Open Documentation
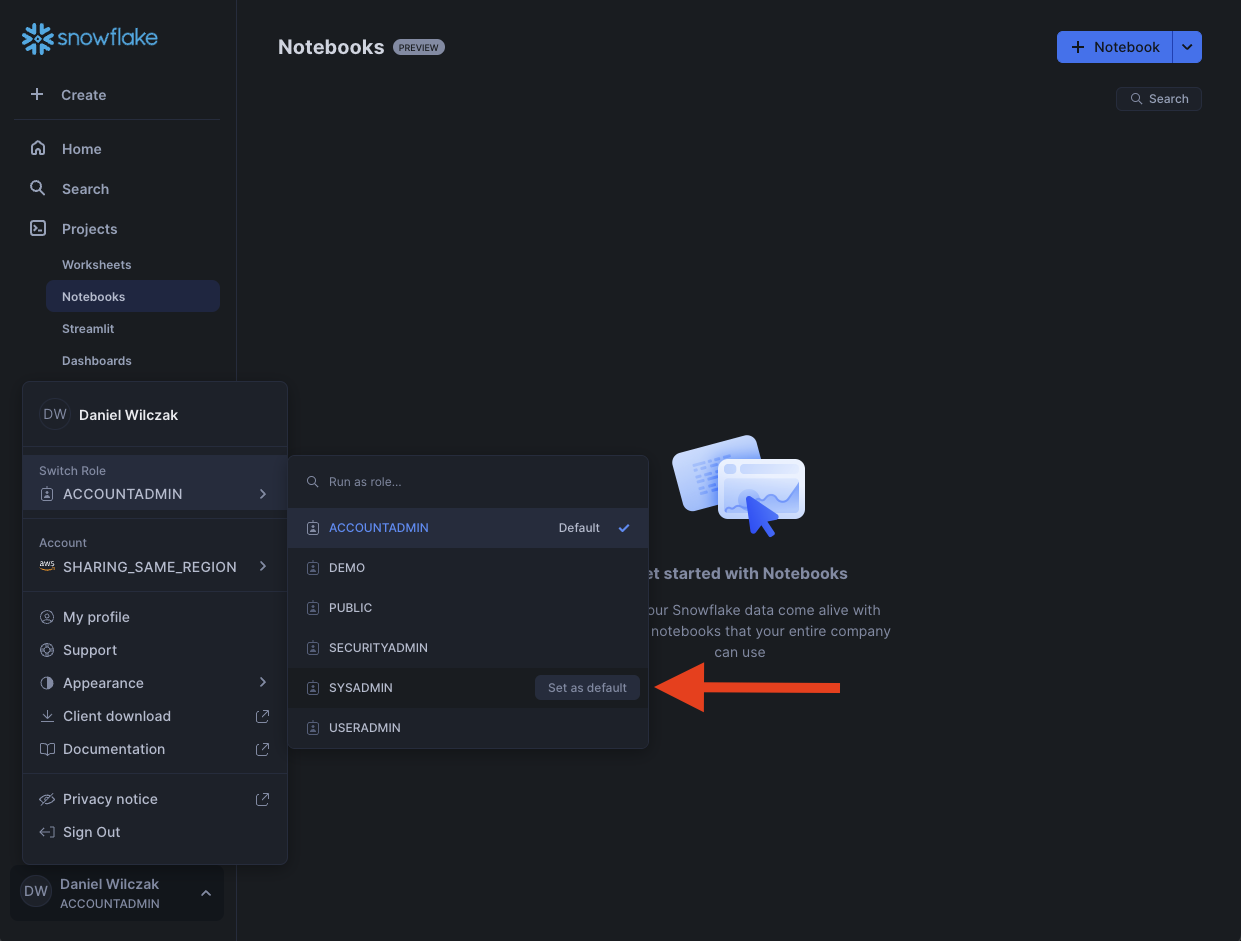 point(155,749)
